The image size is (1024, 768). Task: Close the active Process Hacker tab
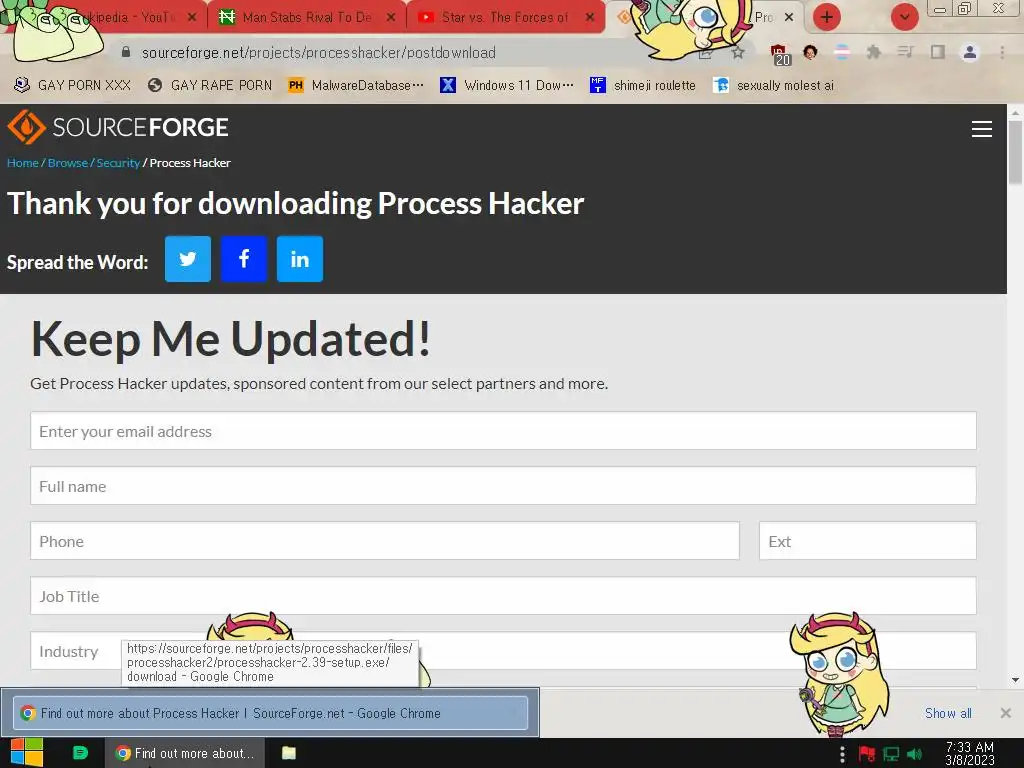tap(789, 17)
